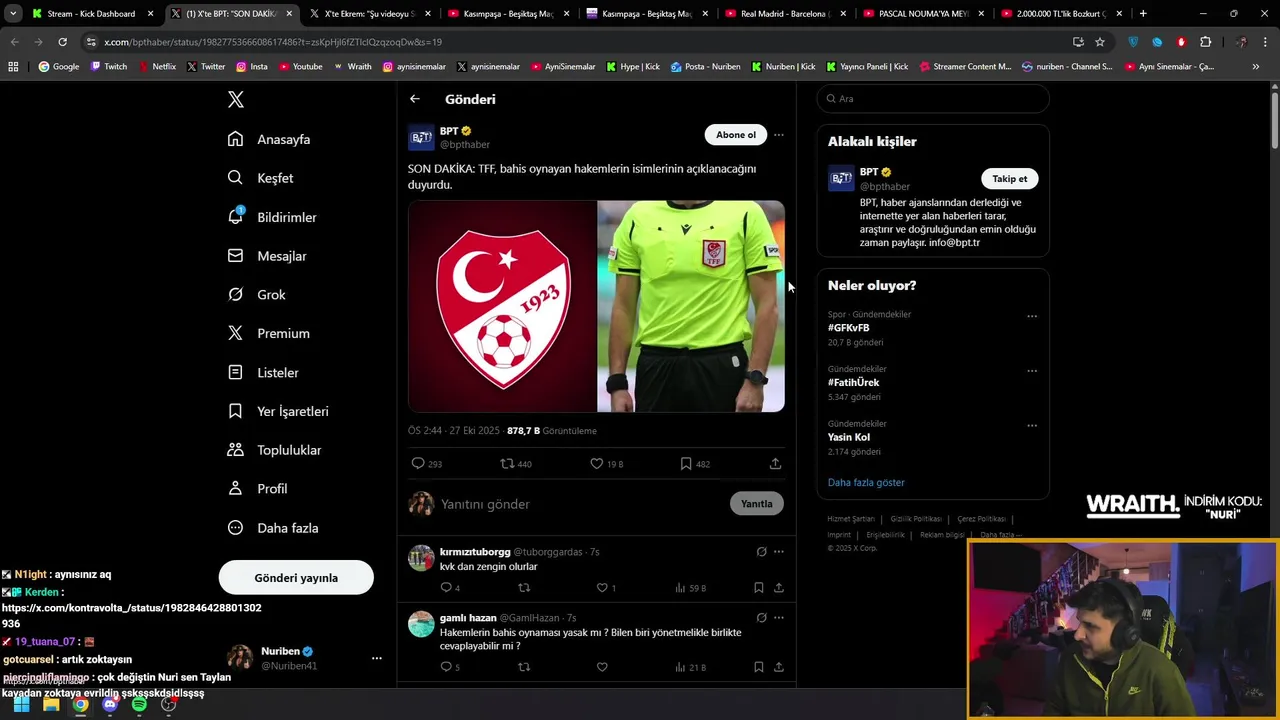This screenshot has height=720, width=1280.
Task: Open Premium in sidebar
Action: point(269,333)
